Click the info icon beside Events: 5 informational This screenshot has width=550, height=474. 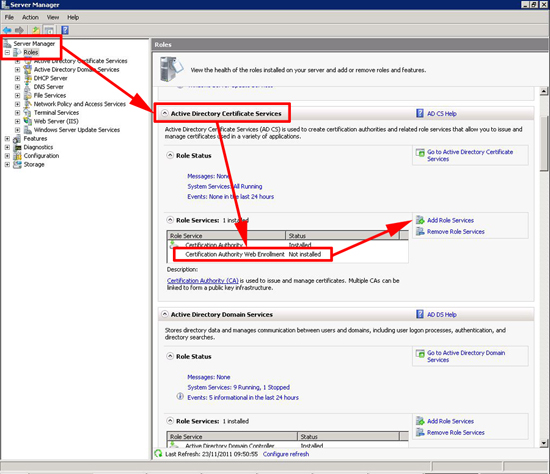(180, 396)
